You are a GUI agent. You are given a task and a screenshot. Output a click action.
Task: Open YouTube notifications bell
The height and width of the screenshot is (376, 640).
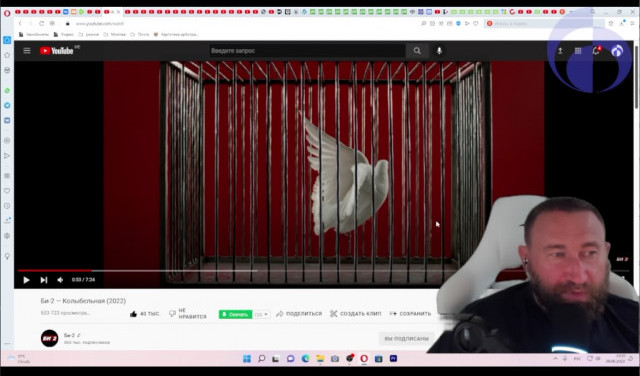[x=596, y=51]
